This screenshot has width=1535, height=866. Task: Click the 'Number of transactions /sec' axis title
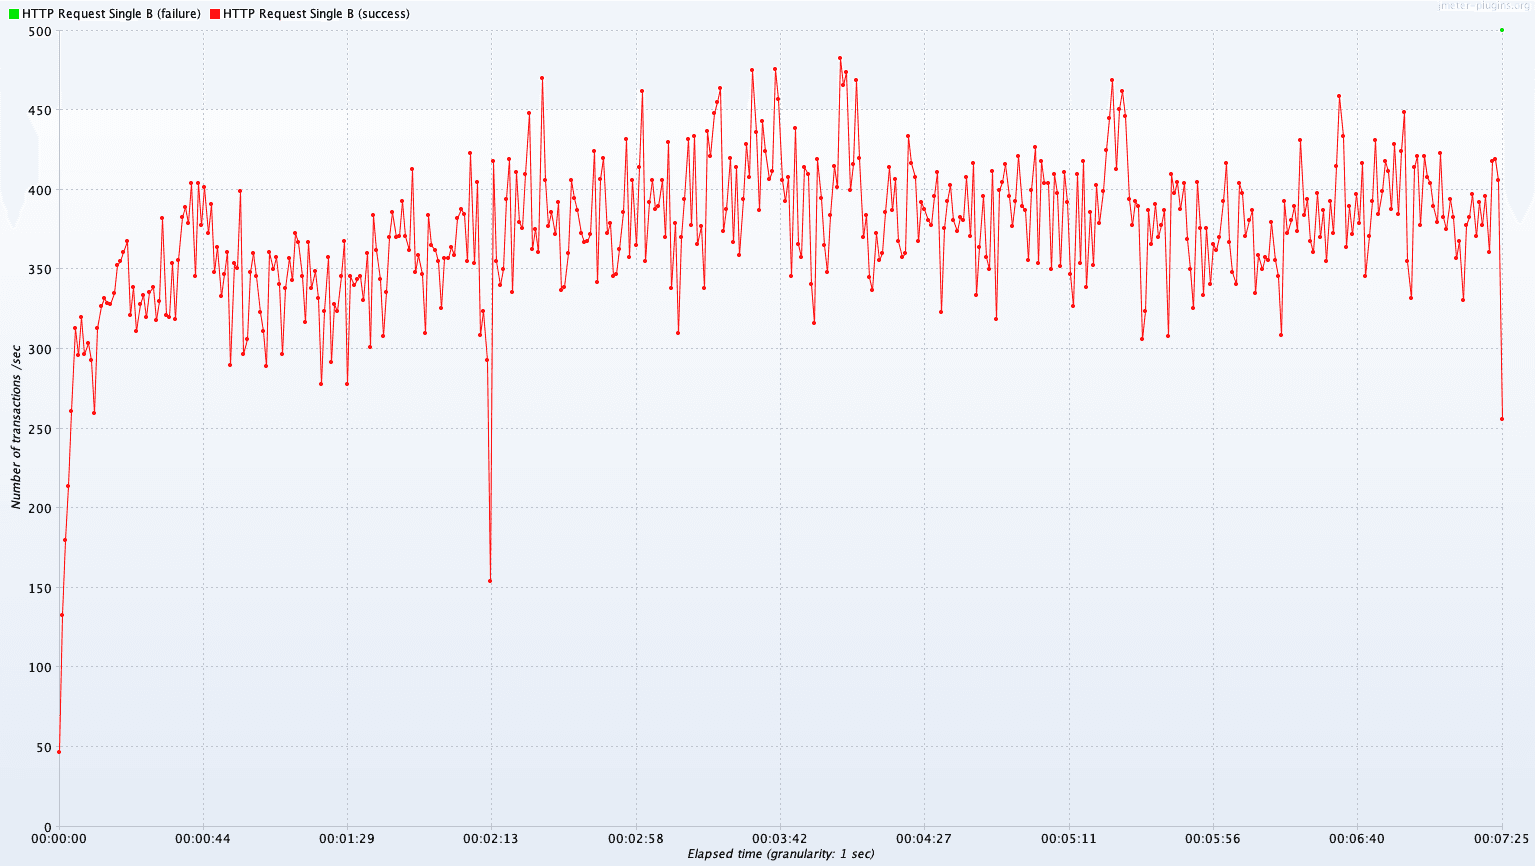(x=16, y=428)
